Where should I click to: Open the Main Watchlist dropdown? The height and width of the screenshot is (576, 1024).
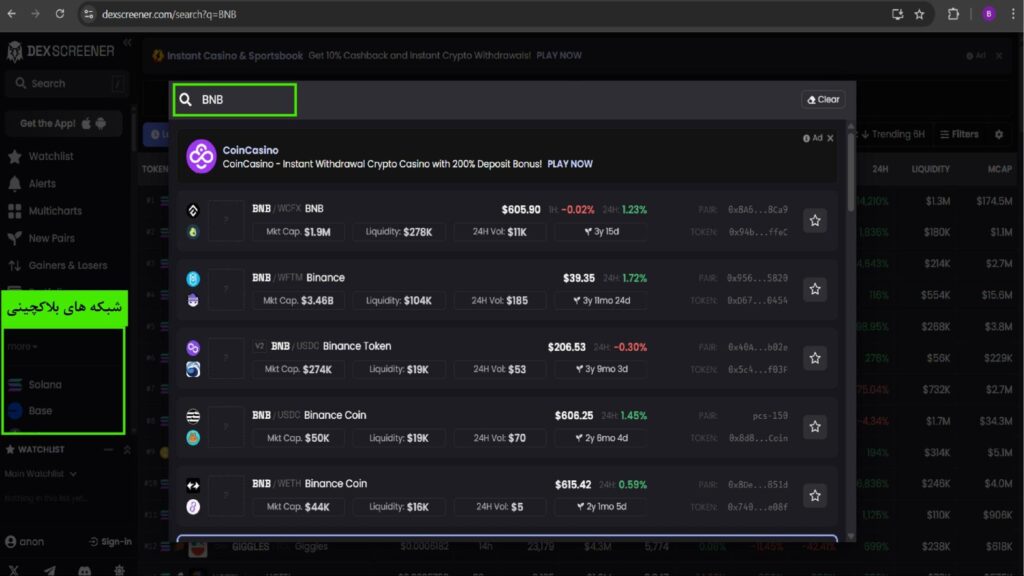(x=40, y=473)
